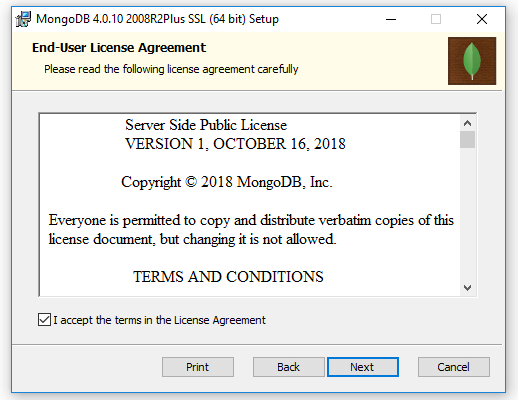Click the MongoDB green leaf logo
Screen dimensions: 518x400
coord(472,61)
